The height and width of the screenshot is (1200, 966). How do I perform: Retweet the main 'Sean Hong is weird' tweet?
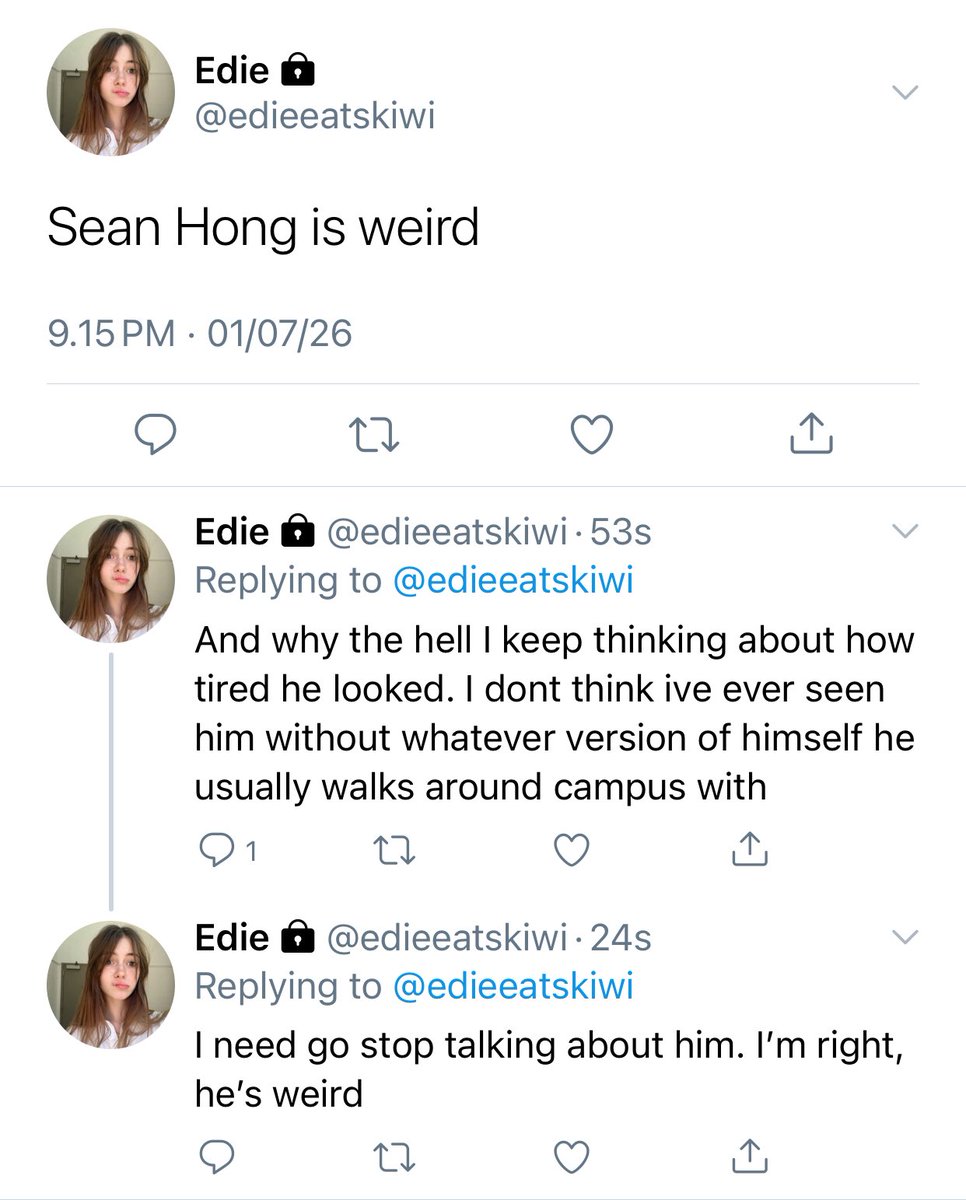[372, 433]
